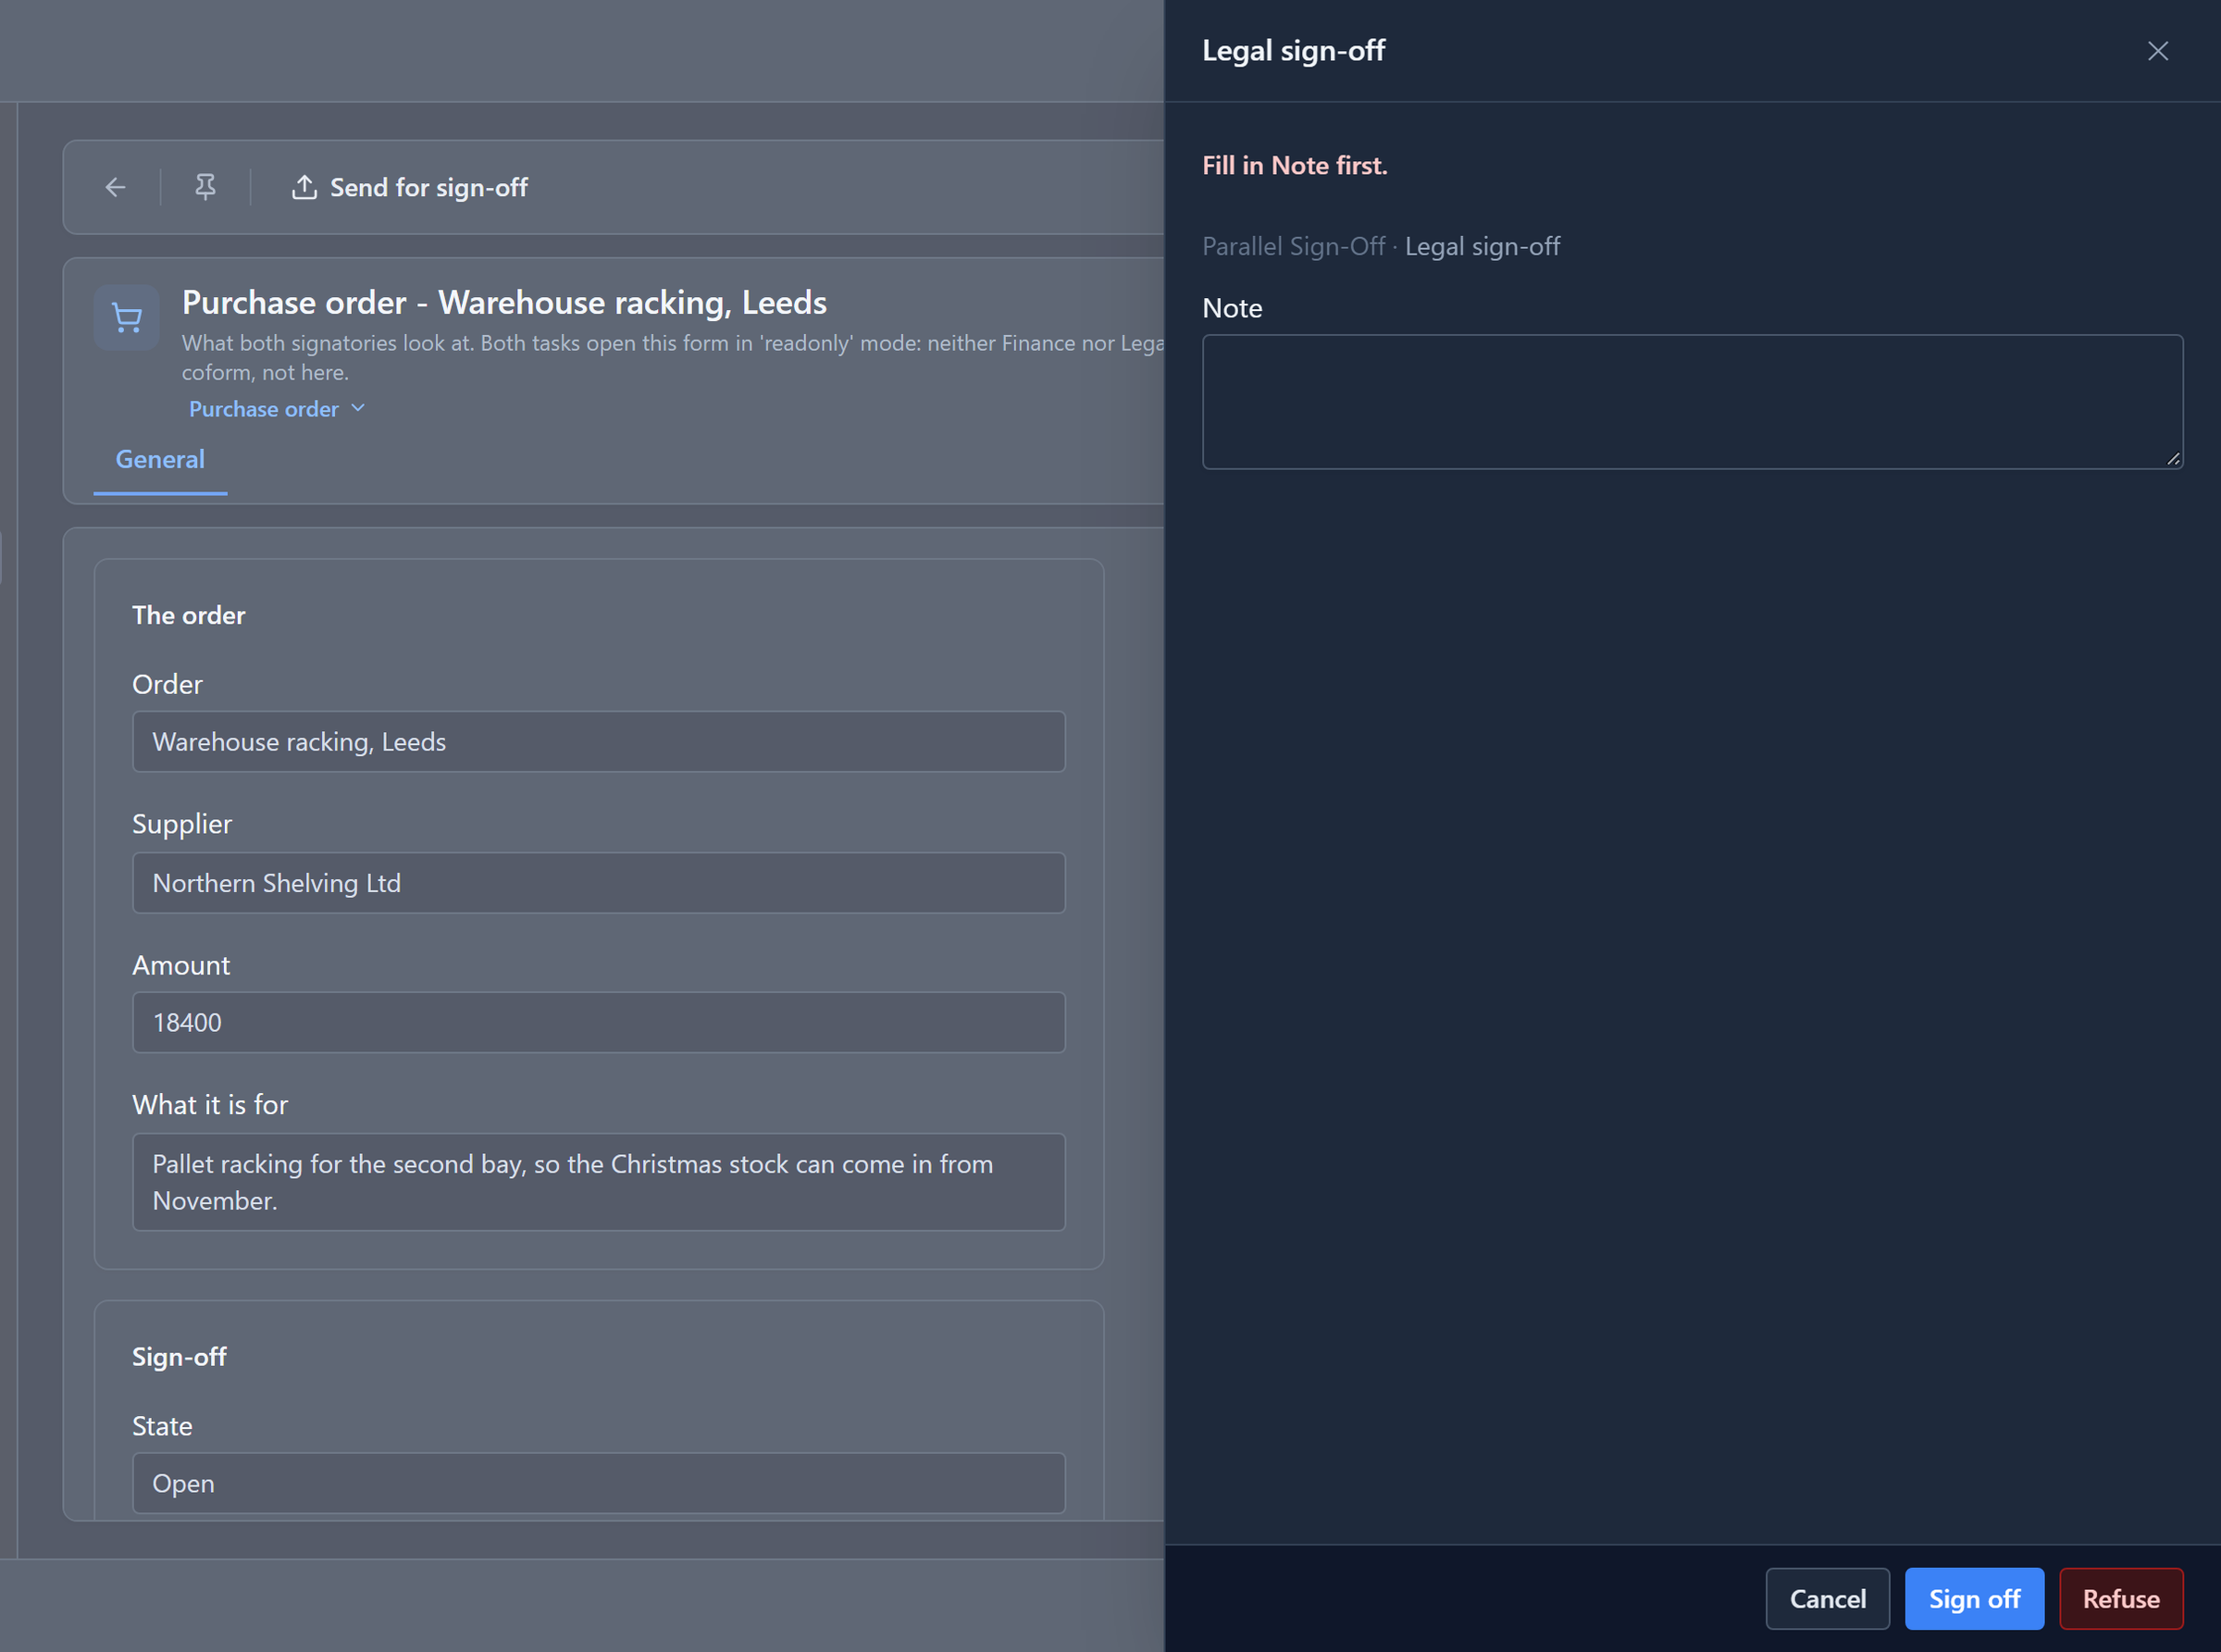Click the back arrow icon
Viewport: 2221px width, 1652px height.
tap(115, 187)
